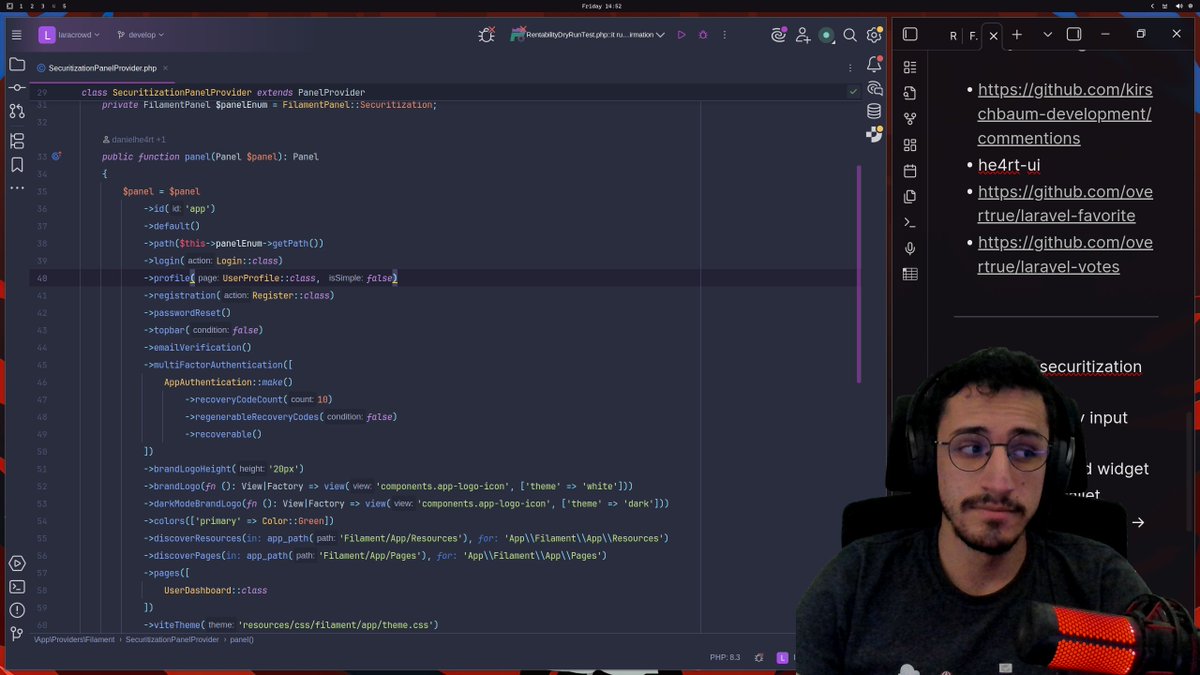Click the editor vertical scrollbar marker
Image resolution: width=1200 pixels, height=675 pixels.
coord(858,274)
